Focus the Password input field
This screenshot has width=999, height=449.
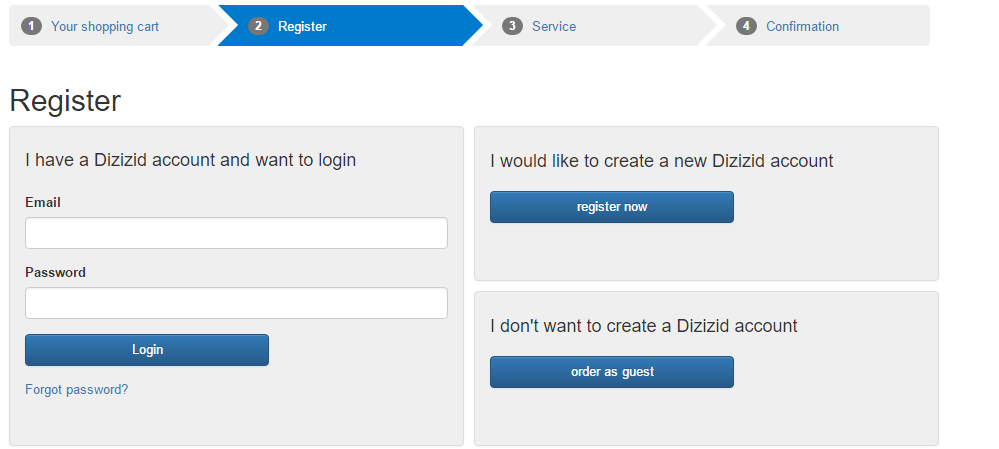236,303
